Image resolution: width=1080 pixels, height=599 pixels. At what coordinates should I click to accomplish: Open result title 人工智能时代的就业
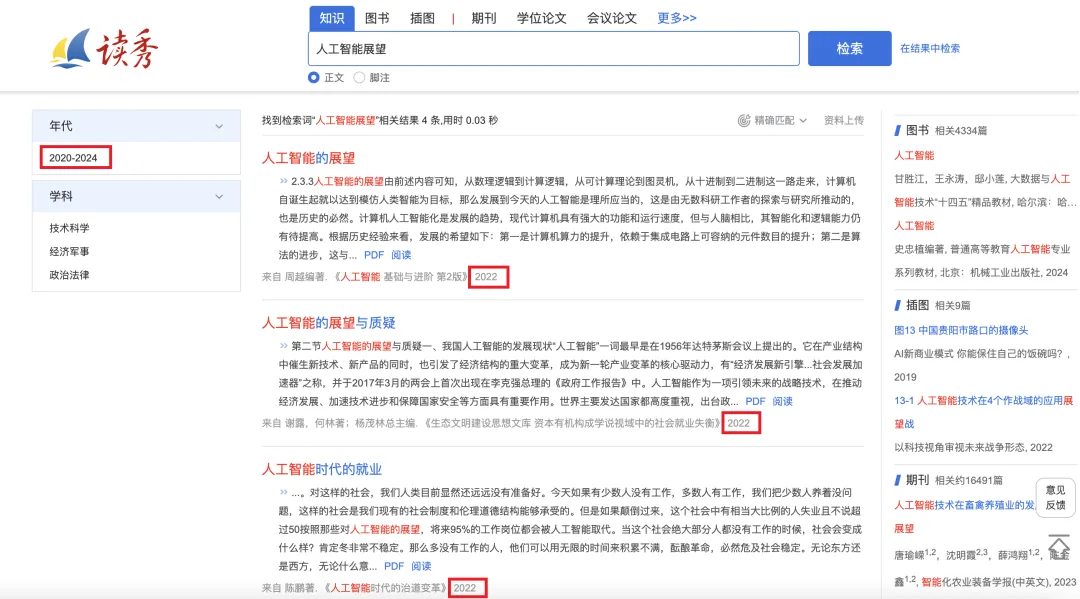(x=322, y=470)
